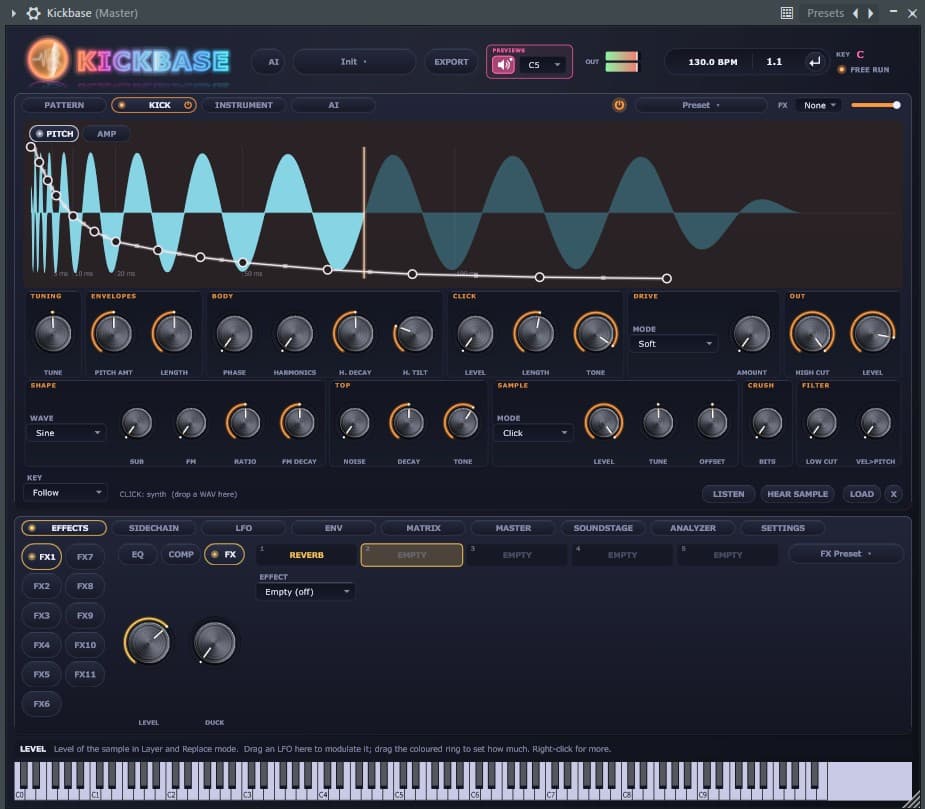This screenshot has width=925, height=809.
Task: Click the X button beside Load
Action: (x=893, y=494)
